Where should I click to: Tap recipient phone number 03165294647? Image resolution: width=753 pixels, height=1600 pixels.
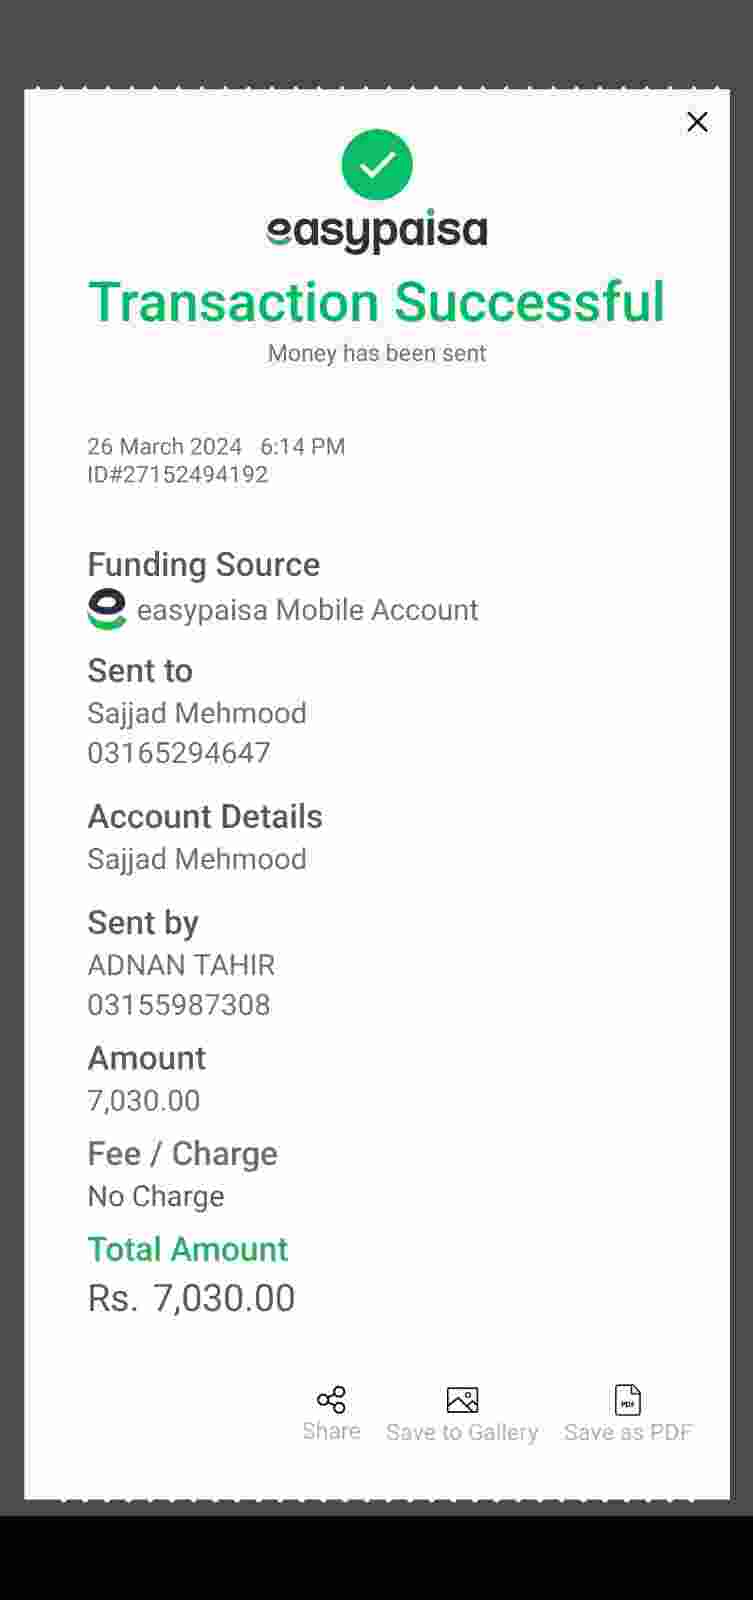pyautogui.click(x=179, y=752)
